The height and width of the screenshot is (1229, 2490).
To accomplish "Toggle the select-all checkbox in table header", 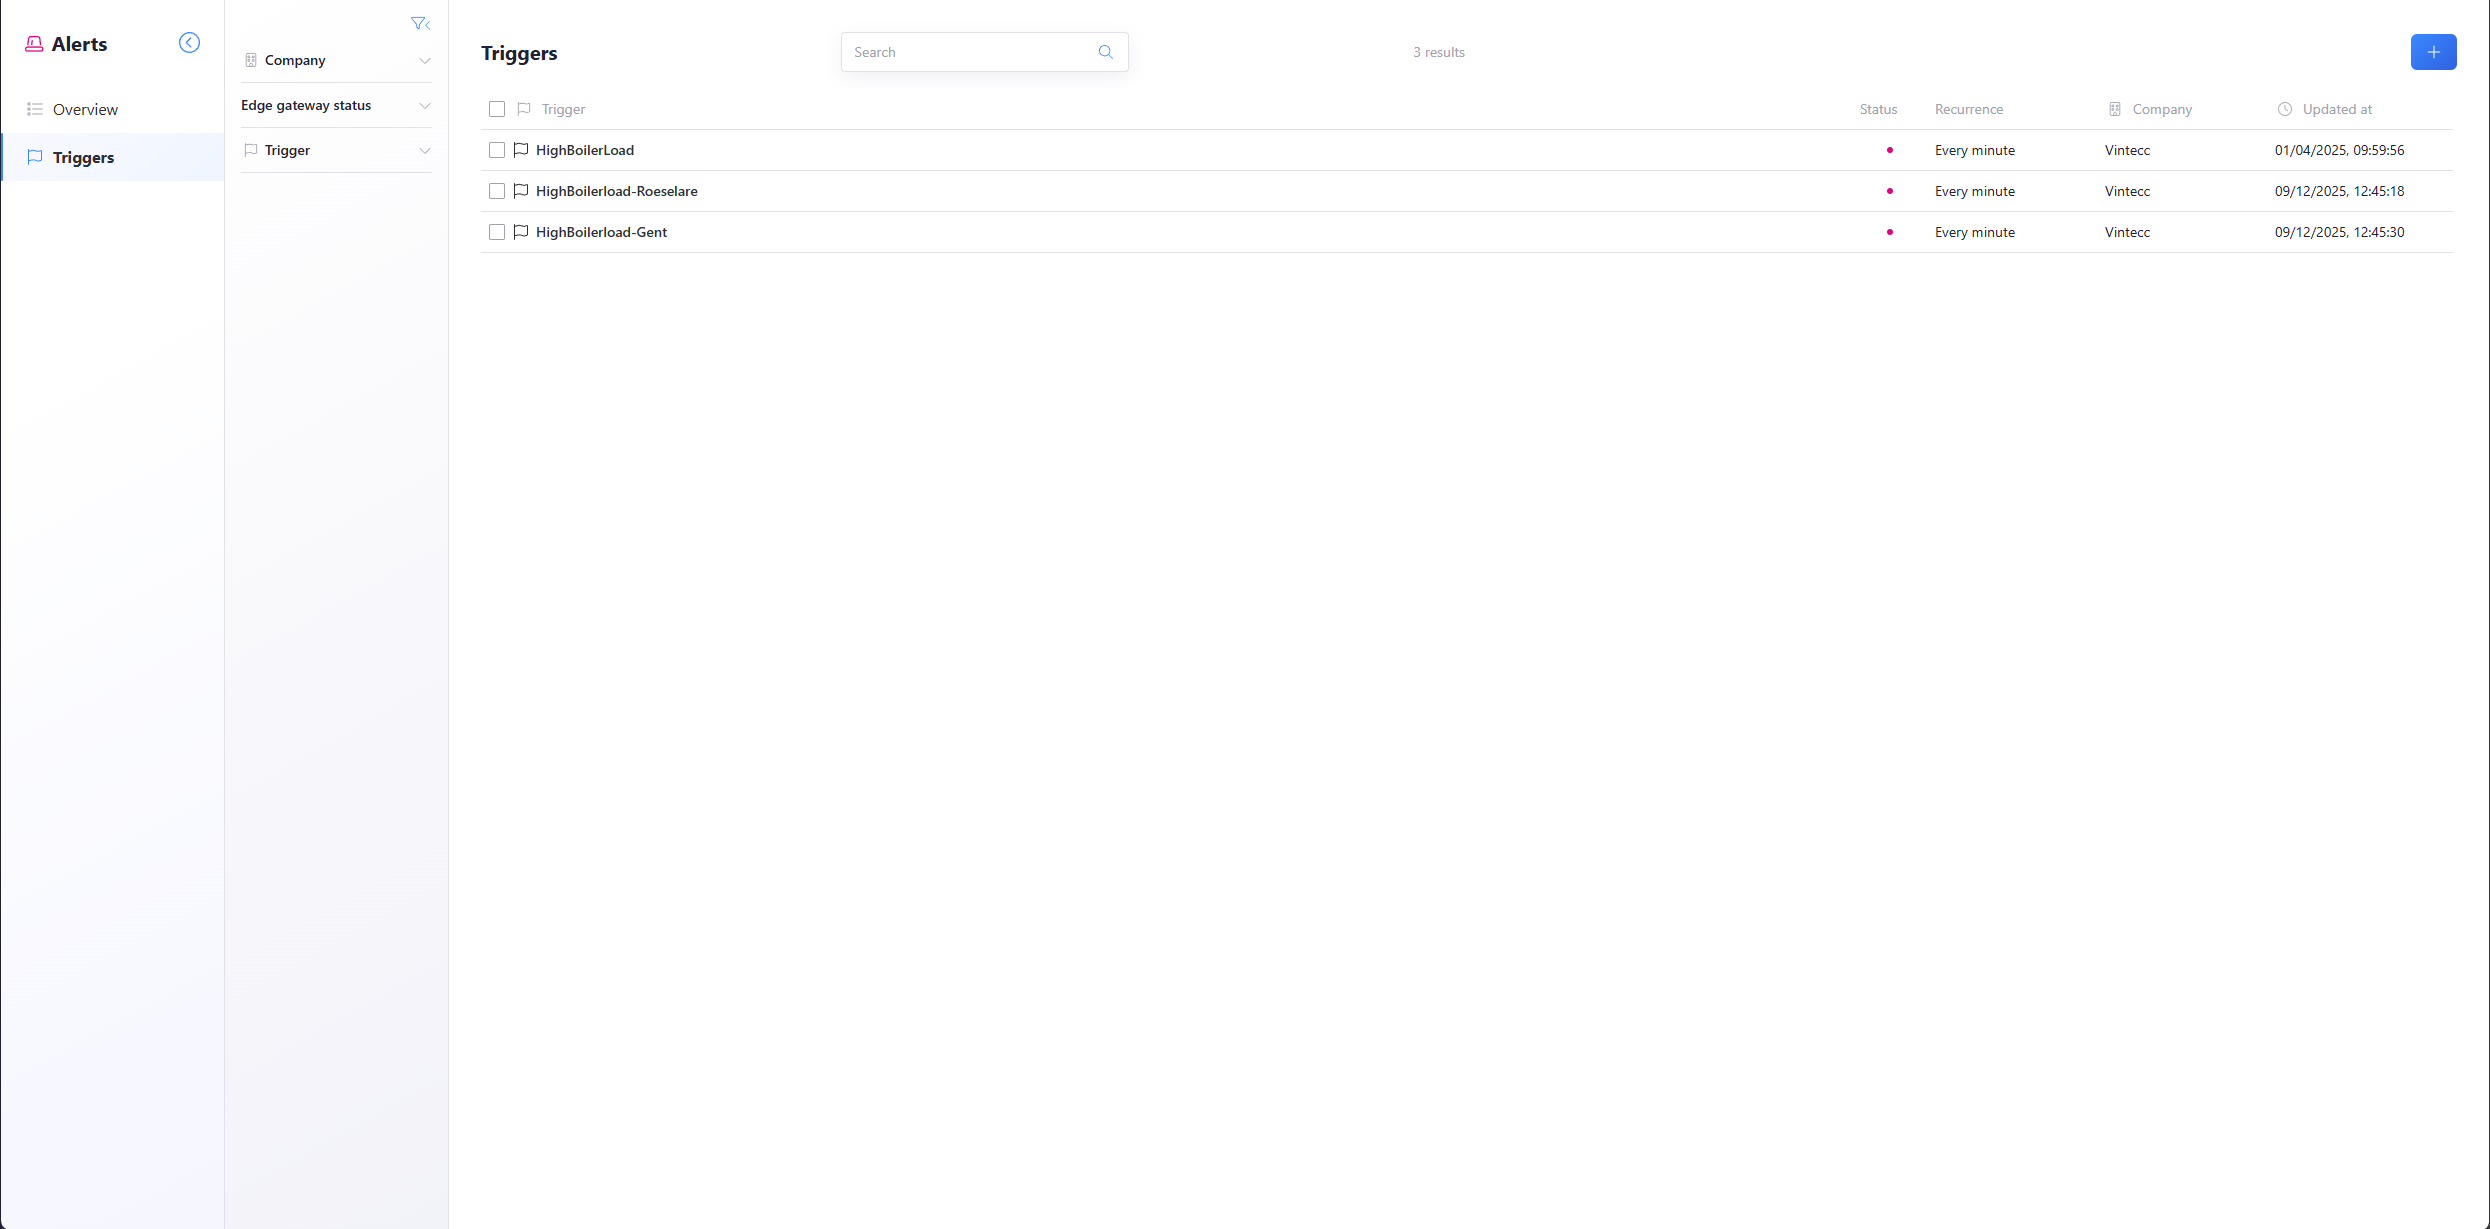I will coord(497,109).
